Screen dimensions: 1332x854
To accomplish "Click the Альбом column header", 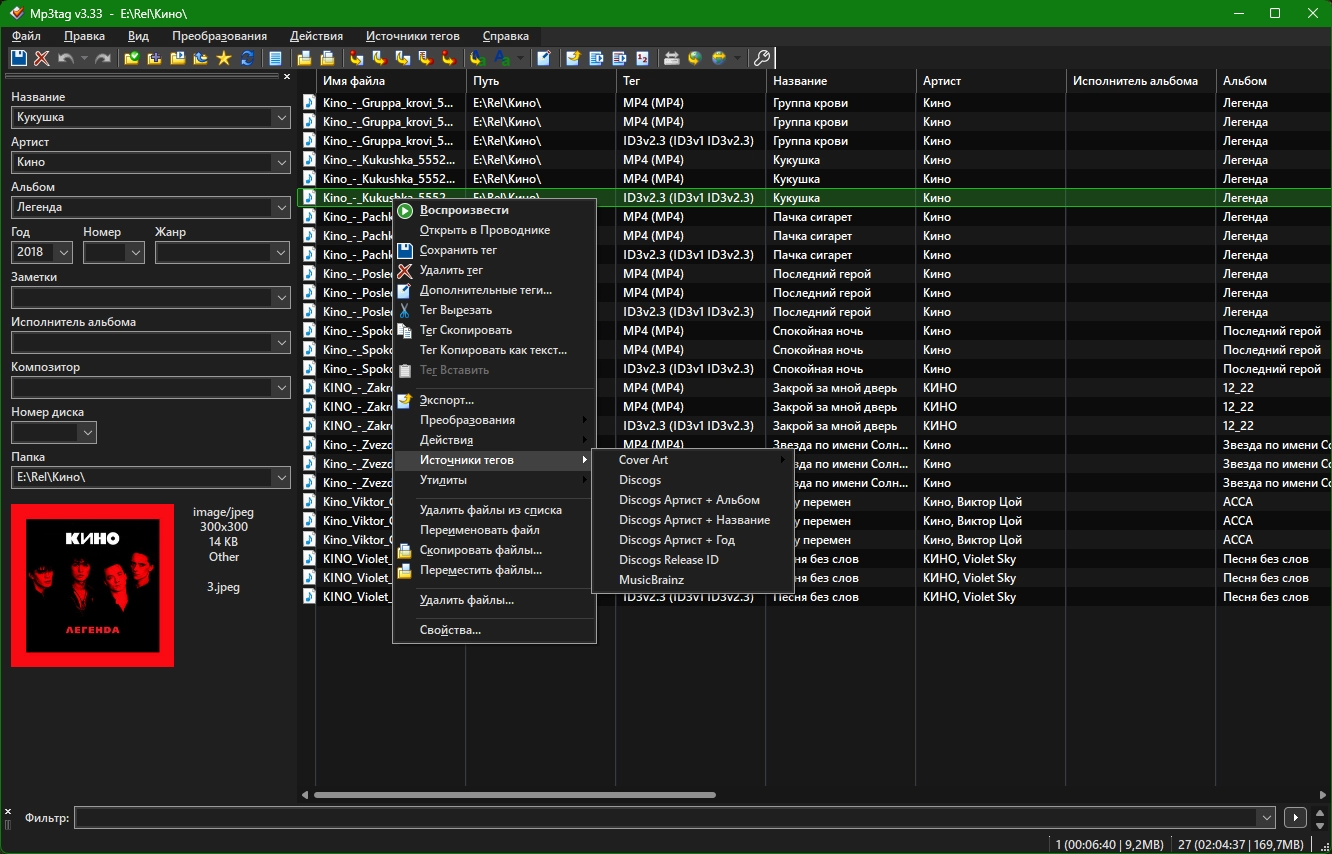I will pos(1244,81).
